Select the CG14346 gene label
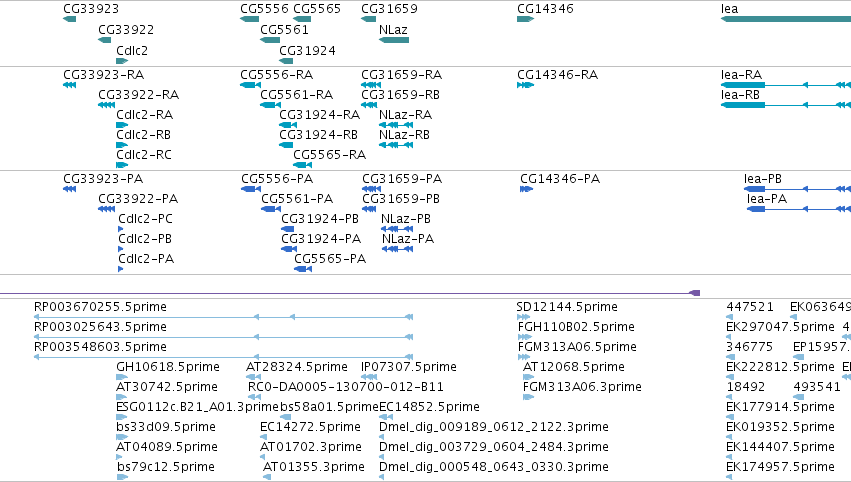851x482 pixels. [x=545, y=9]
